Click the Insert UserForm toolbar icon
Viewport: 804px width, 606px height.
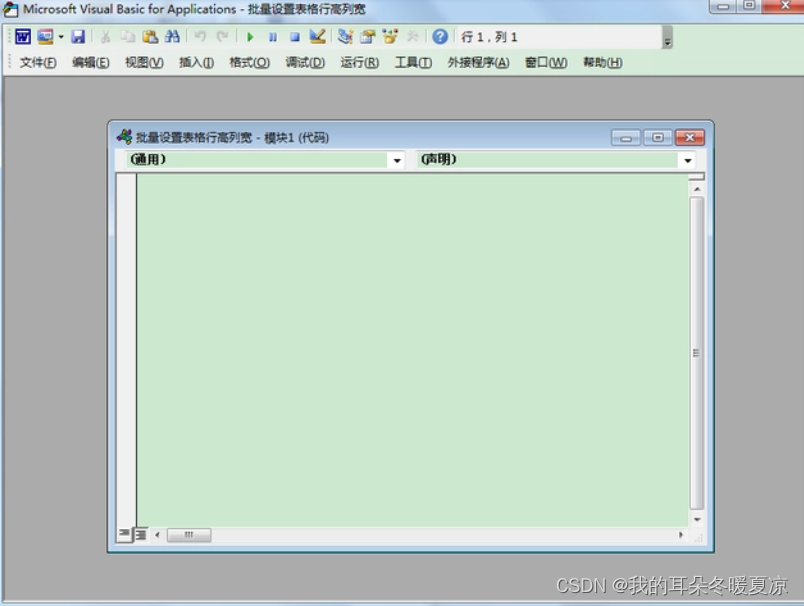(46, 37)
